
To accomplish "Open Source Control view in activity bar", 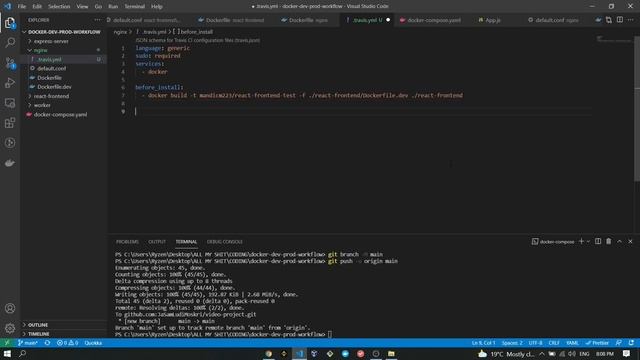I will [x=10, y=63].
